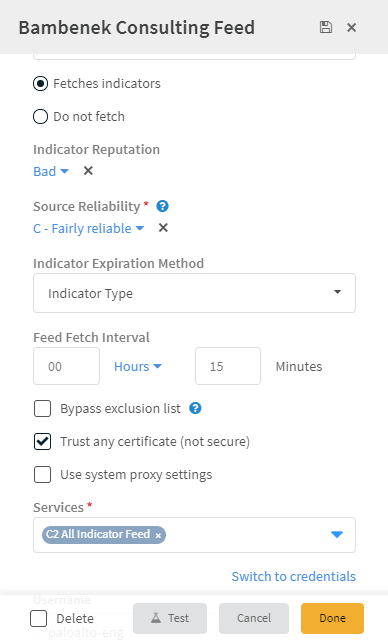Clear the C - Fairly reliable selection
Viewport: 388px width, 640px height.
click(163, 228)
